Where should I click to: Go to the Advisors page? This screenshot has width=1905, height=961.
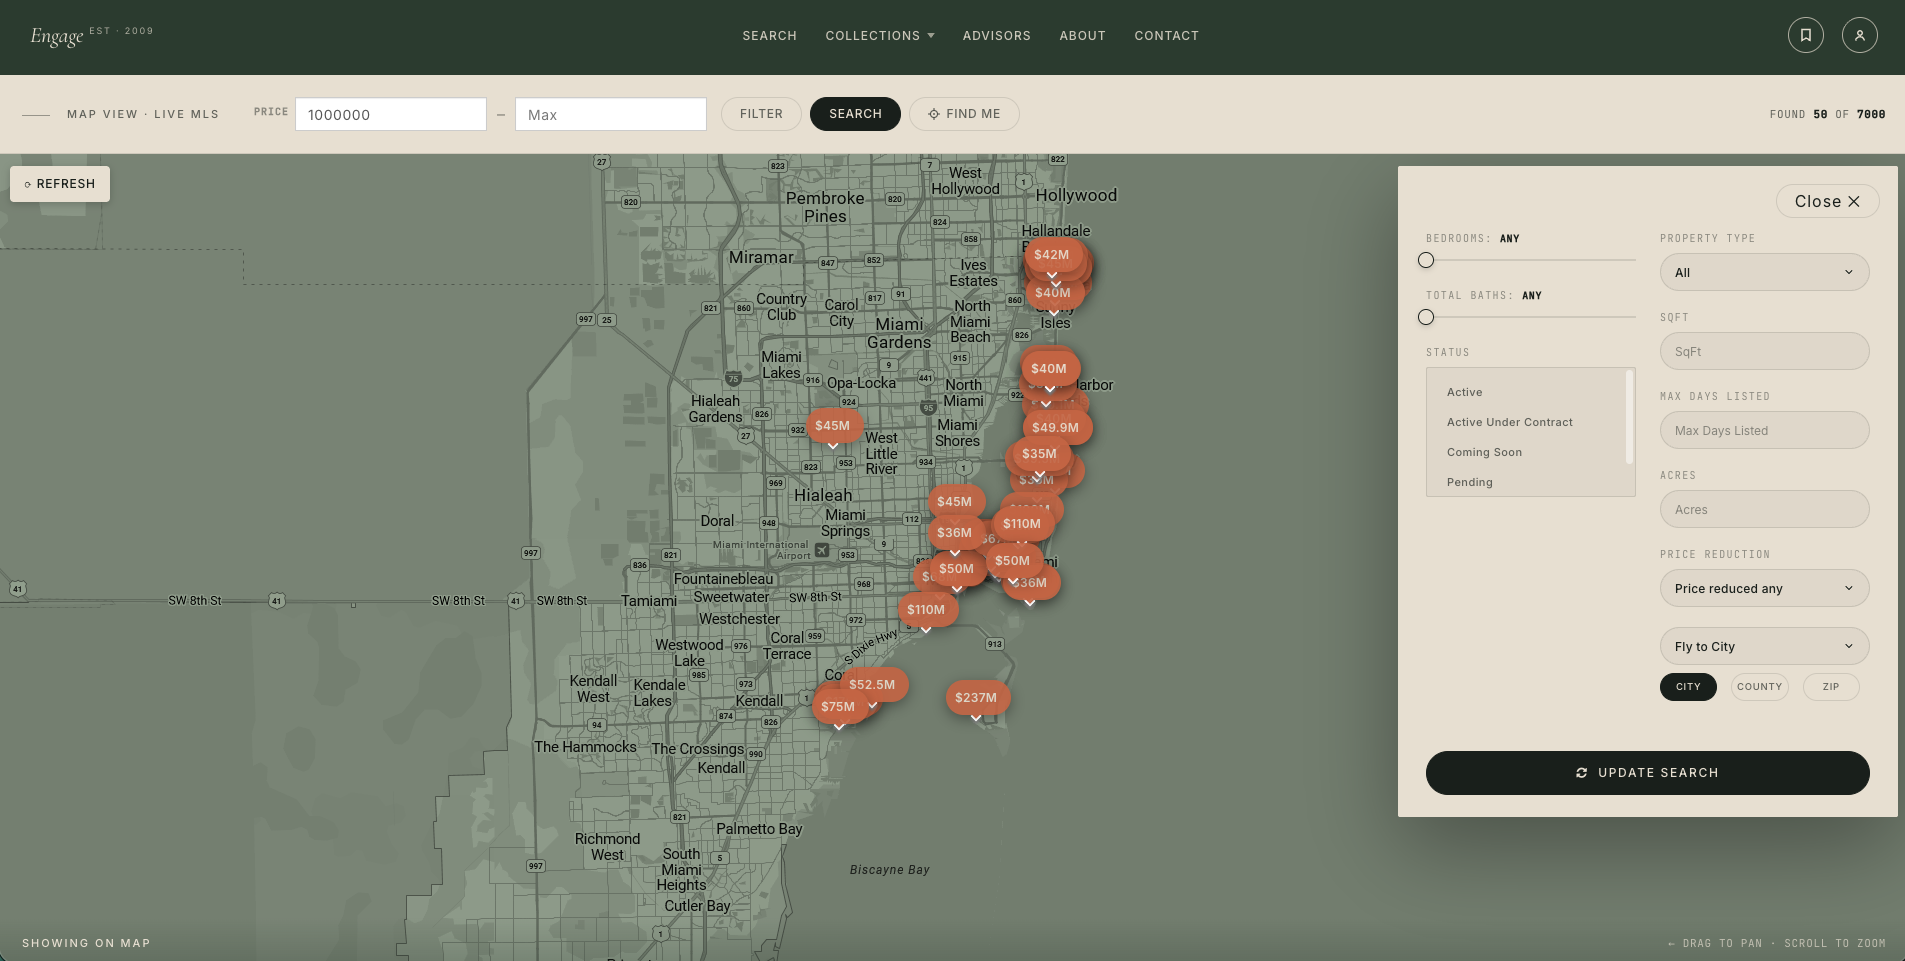click(x=996, y=35)
